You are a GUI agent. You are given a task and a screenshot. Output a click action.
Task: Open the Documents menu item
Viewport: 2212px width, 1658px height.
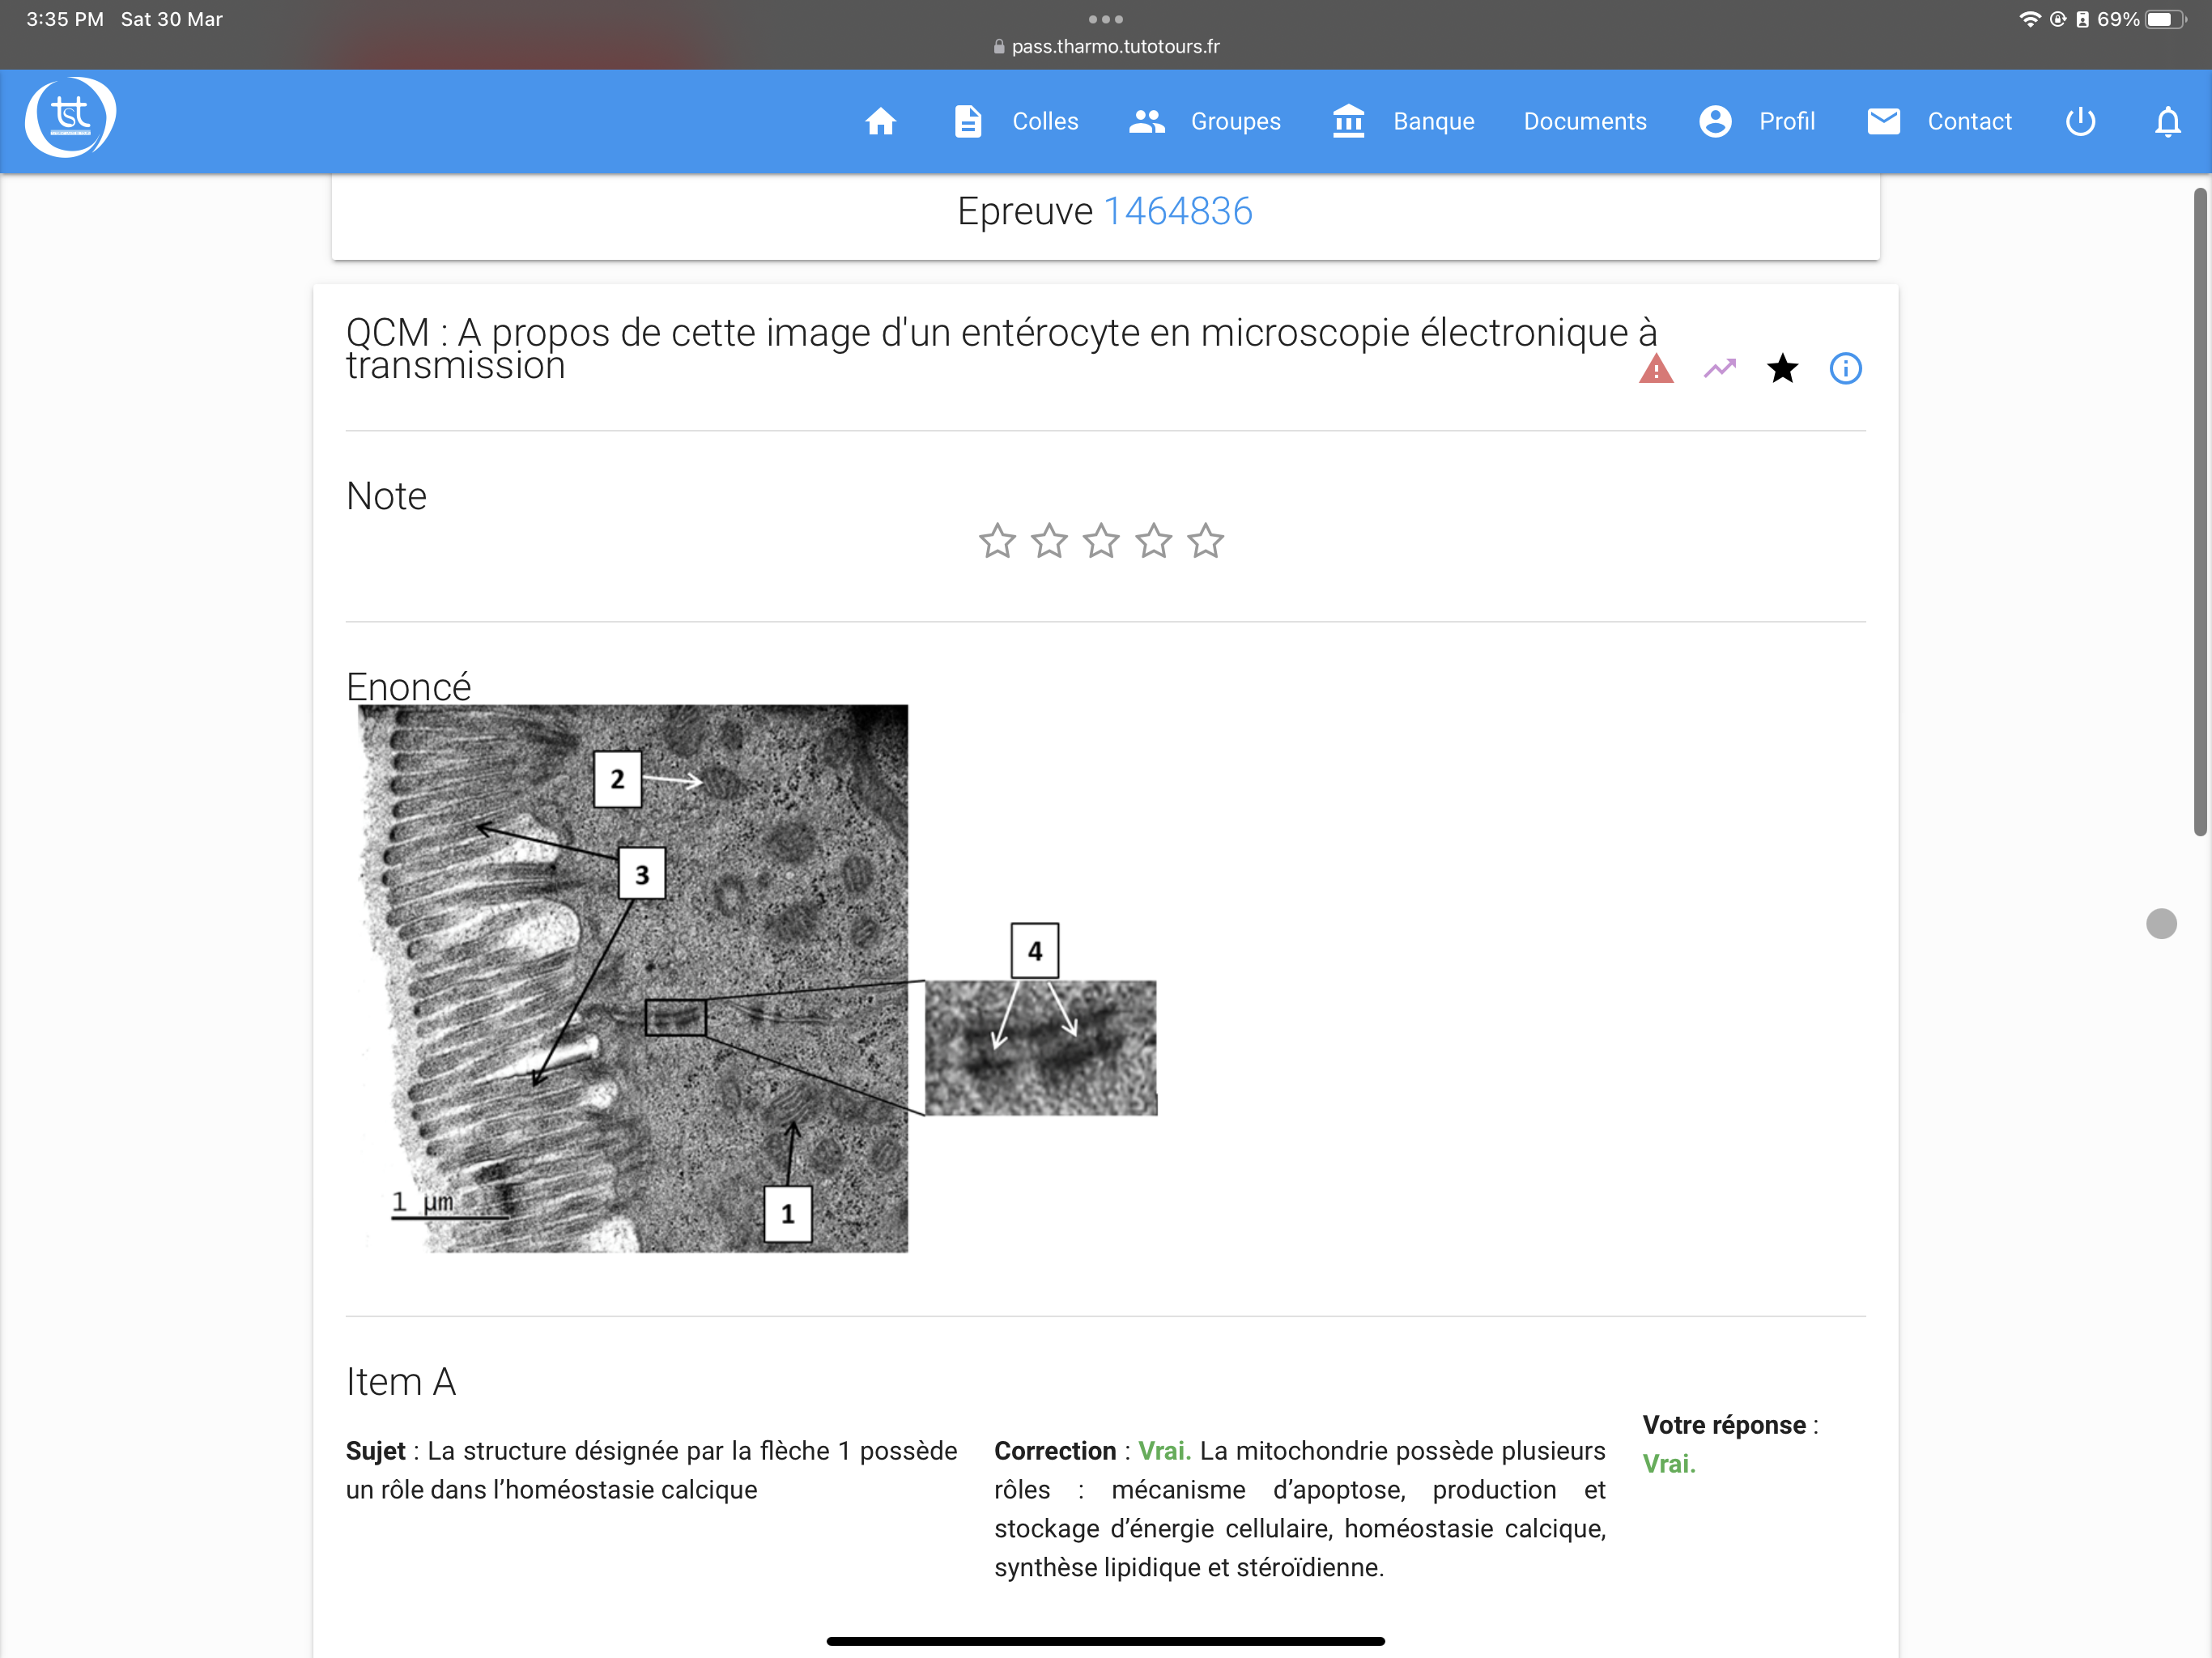(x=1584, y=121)
